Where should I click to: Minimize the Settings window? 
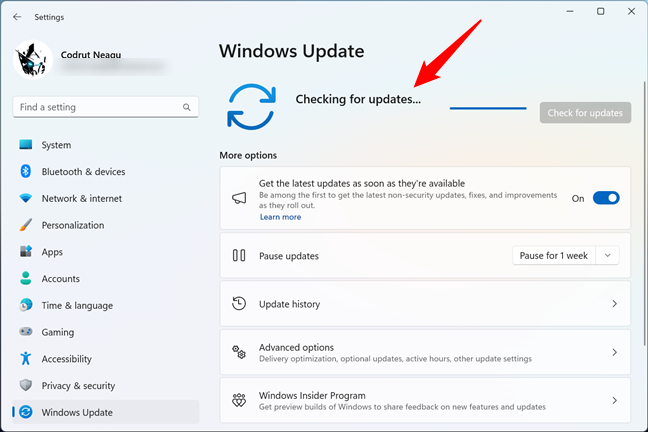coord(570,12)
